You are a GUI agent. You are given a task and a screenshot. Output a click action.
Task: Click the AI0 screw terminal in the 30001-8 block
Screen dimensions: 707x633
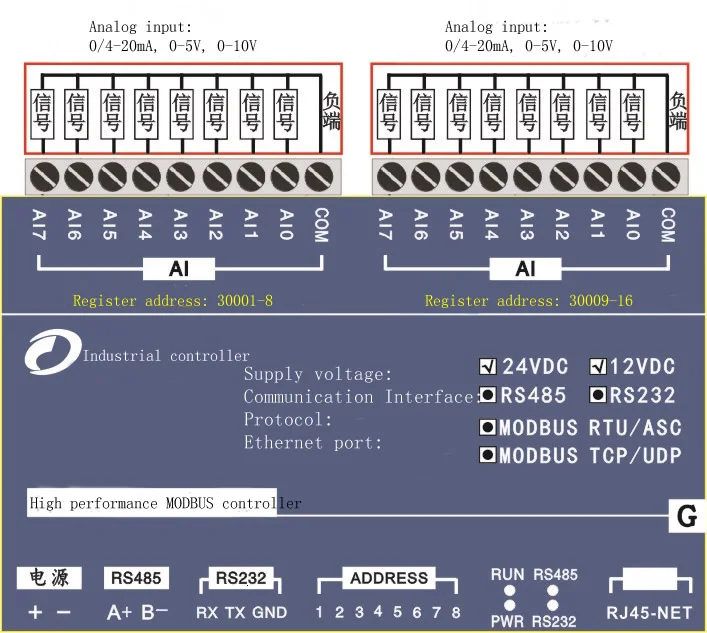tap(285, 176)
